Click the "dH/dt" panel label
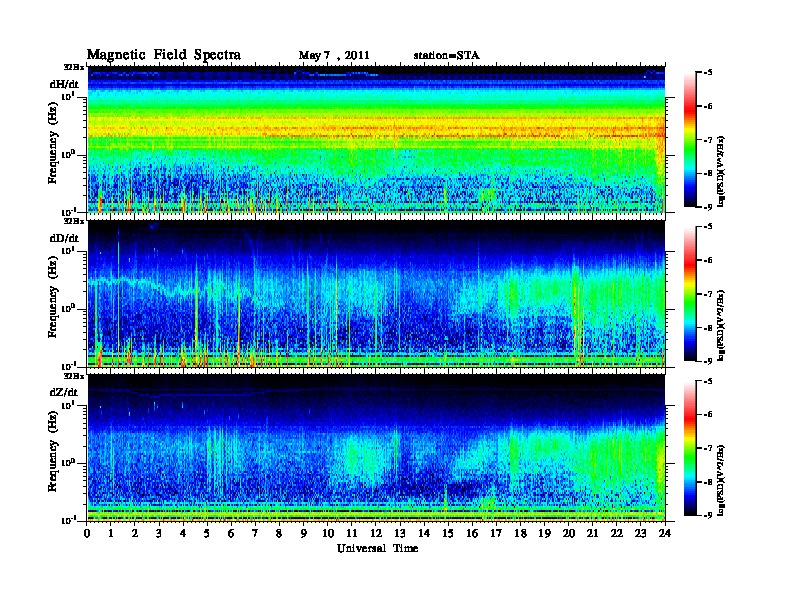 pos(64,84)
